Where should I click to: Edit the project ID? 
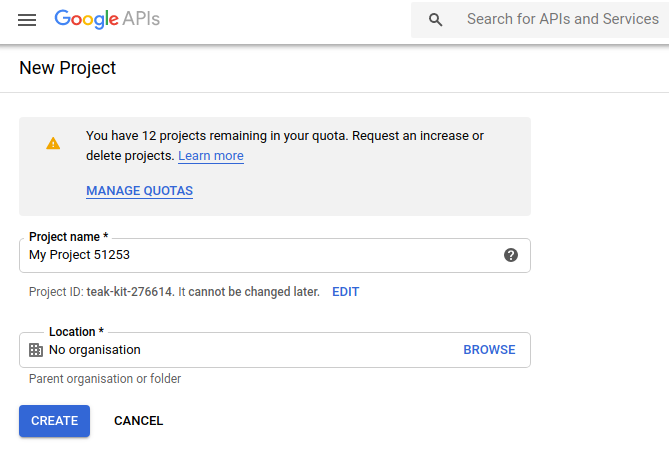[345, 292]
